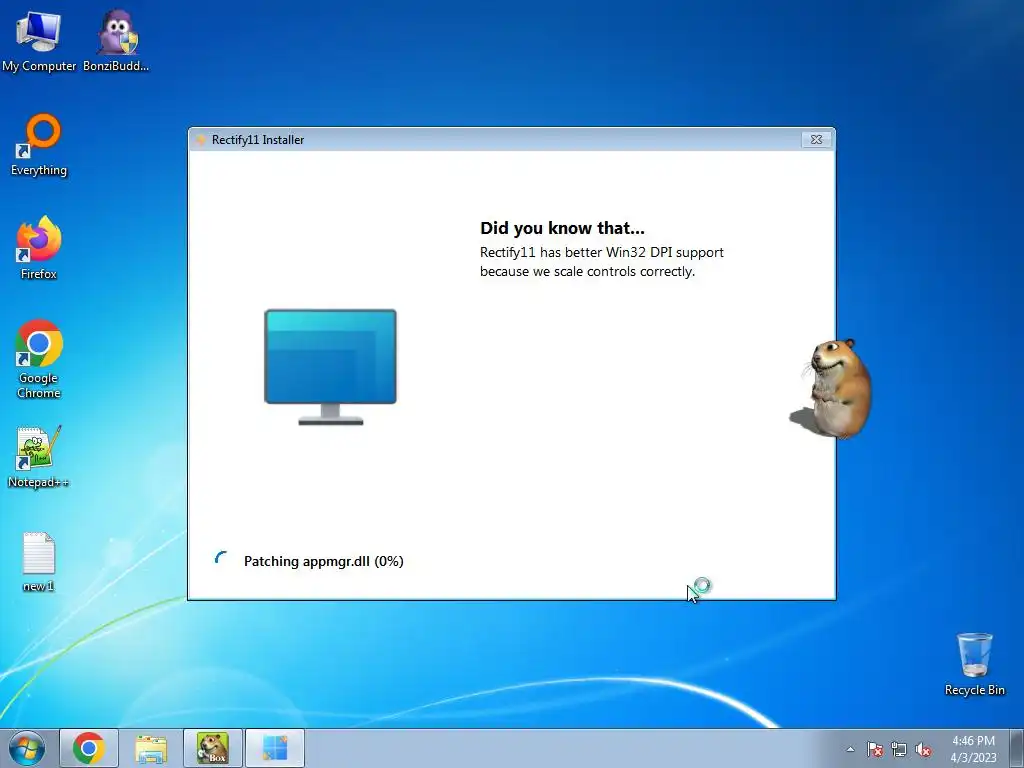This screenshot has width=1024, height=768.
Task: Open the network status tray icon
Action: coord(899,749)
